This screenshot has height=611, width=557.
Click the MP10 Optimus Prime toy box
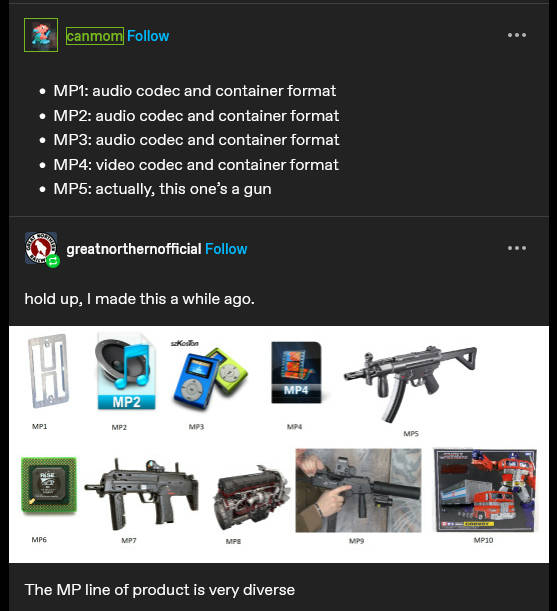click(x=485, y=490)
